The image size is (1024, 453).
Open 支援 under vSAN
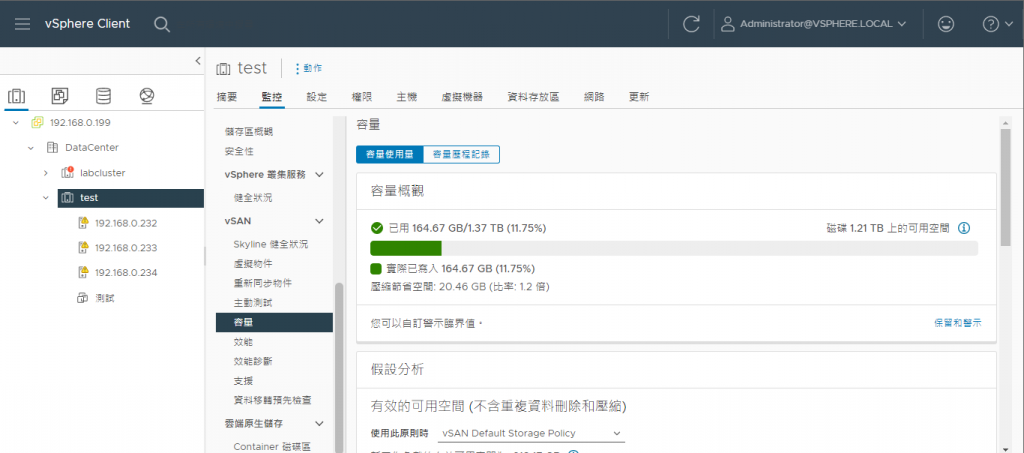[x=243, y=381]
